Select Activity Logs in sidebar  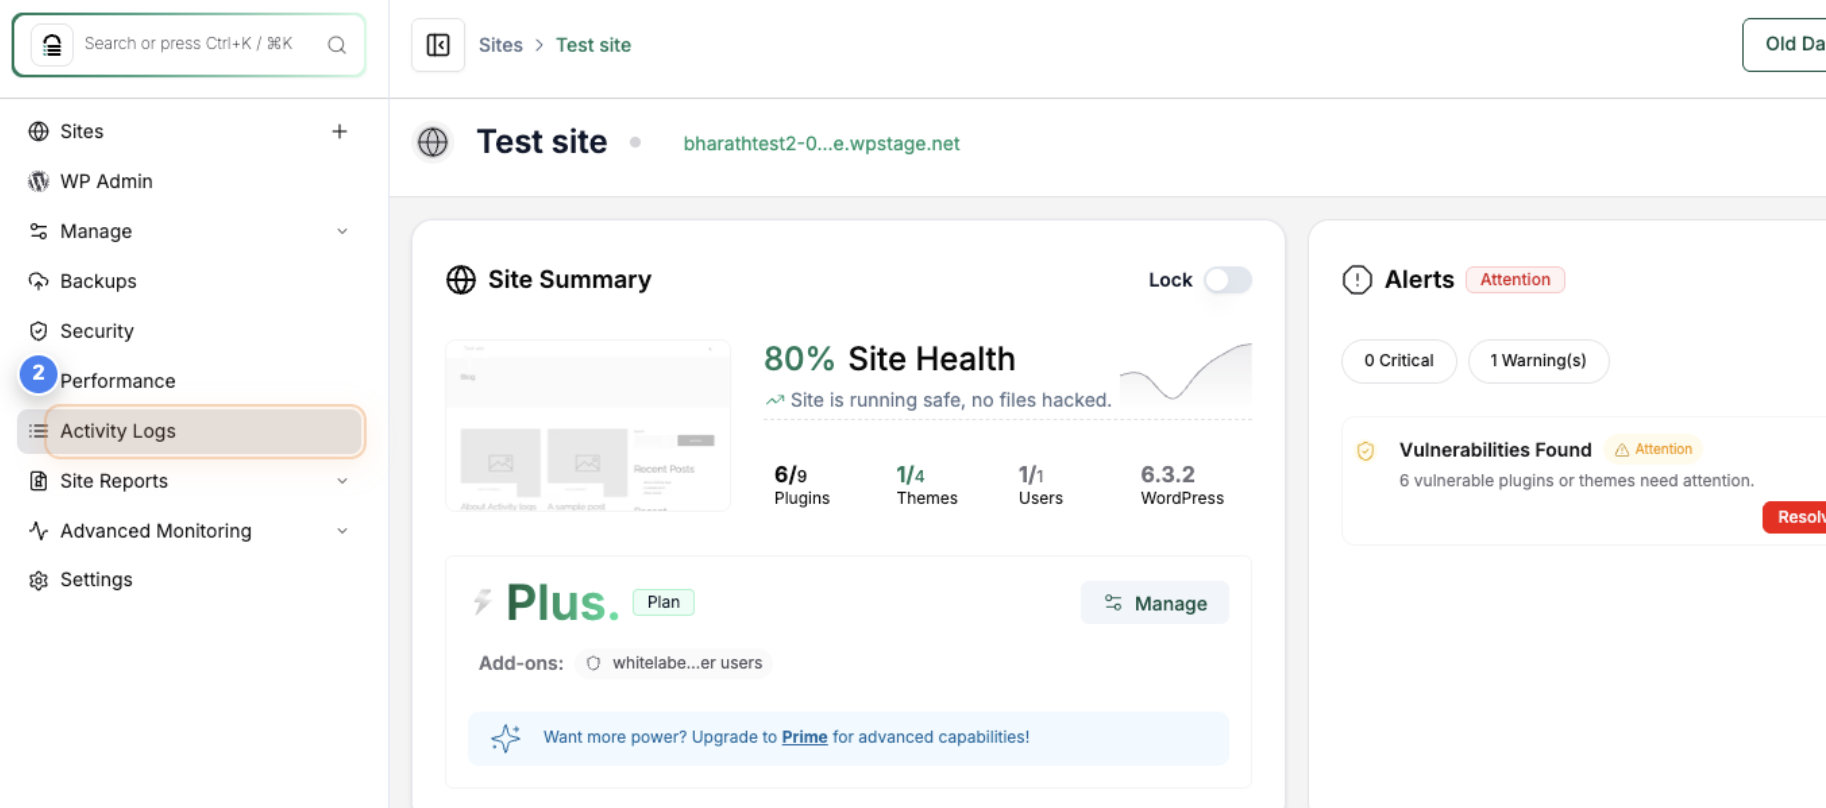click(191, 431)
